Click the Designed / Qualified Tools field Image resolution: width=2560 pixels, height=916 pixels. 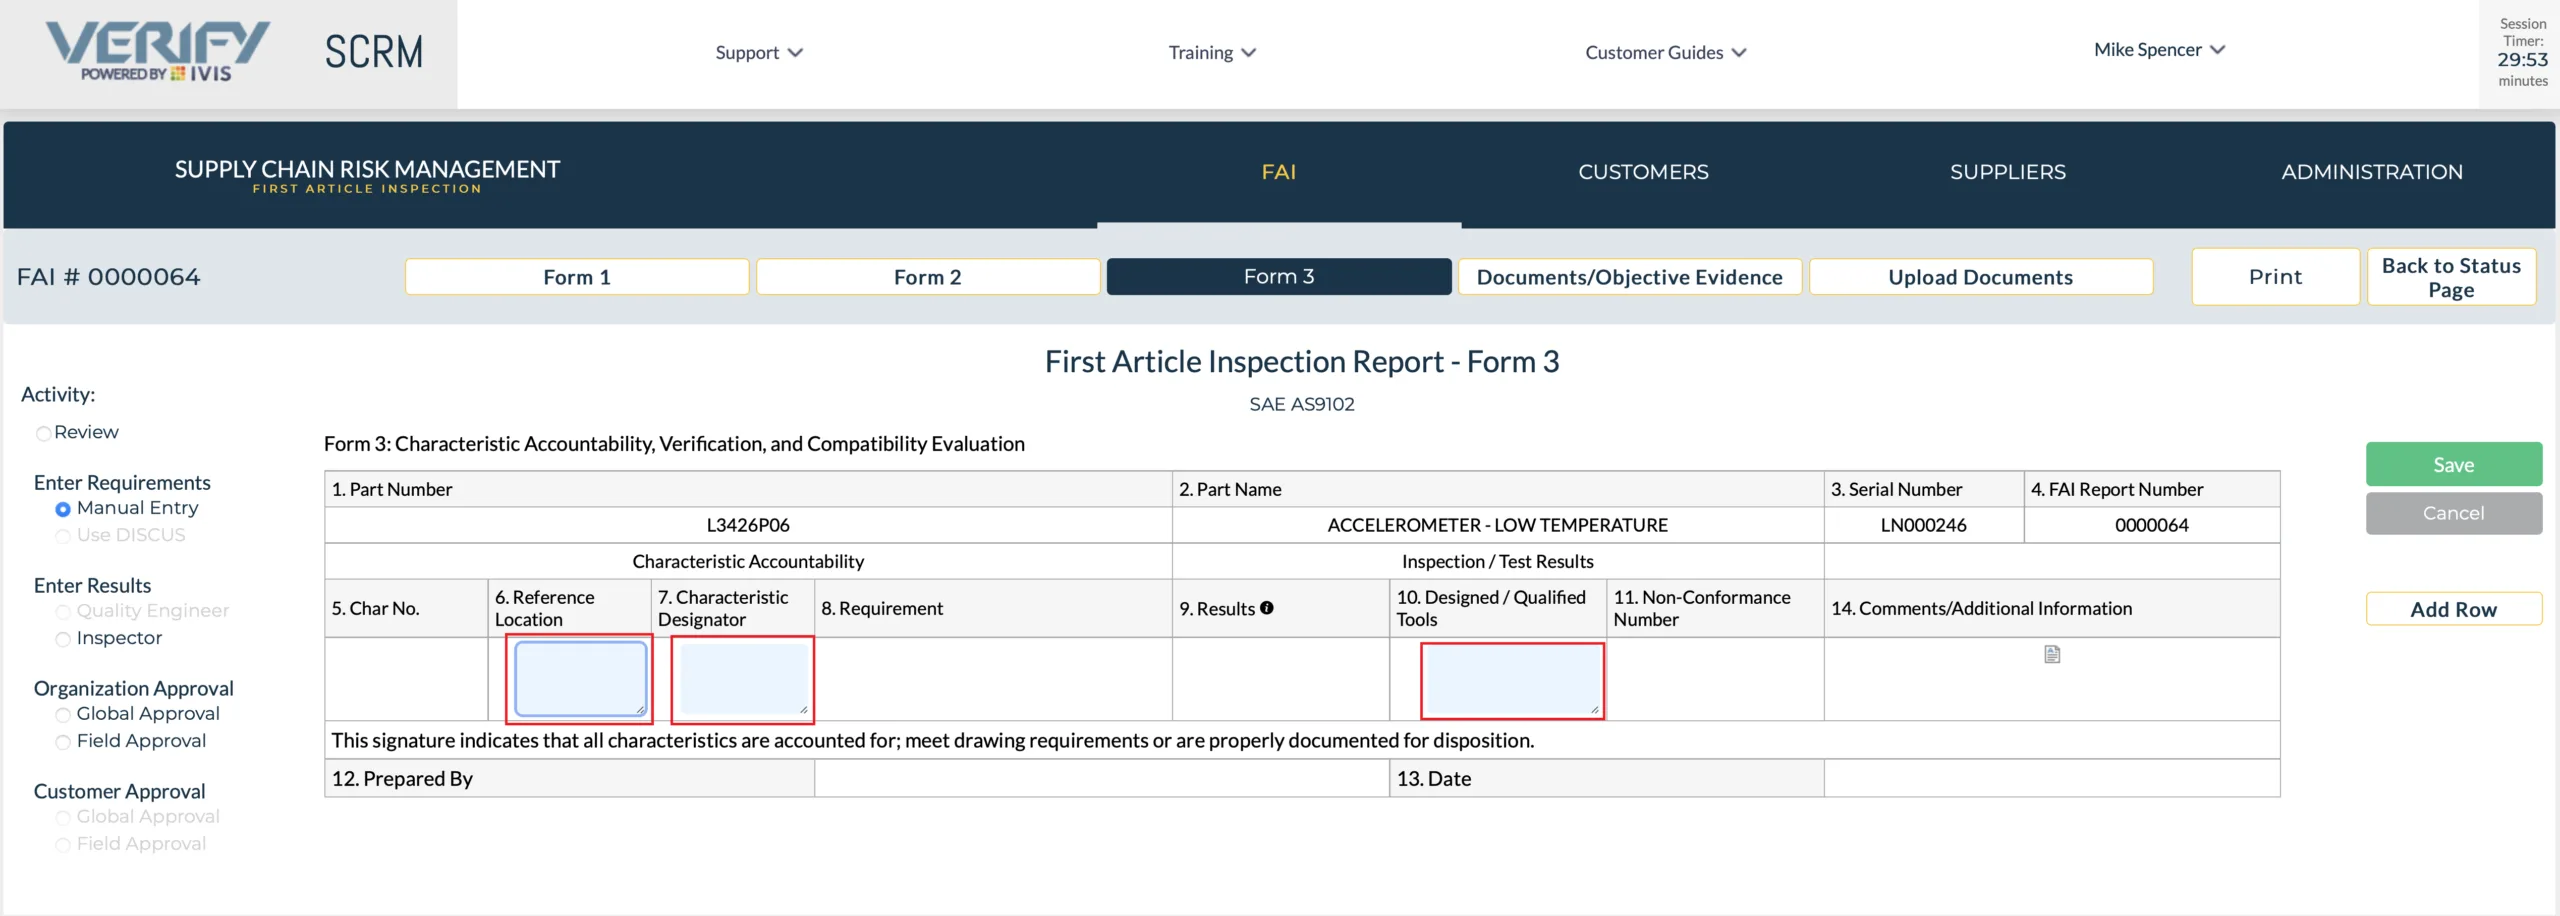click(1513, 681)
